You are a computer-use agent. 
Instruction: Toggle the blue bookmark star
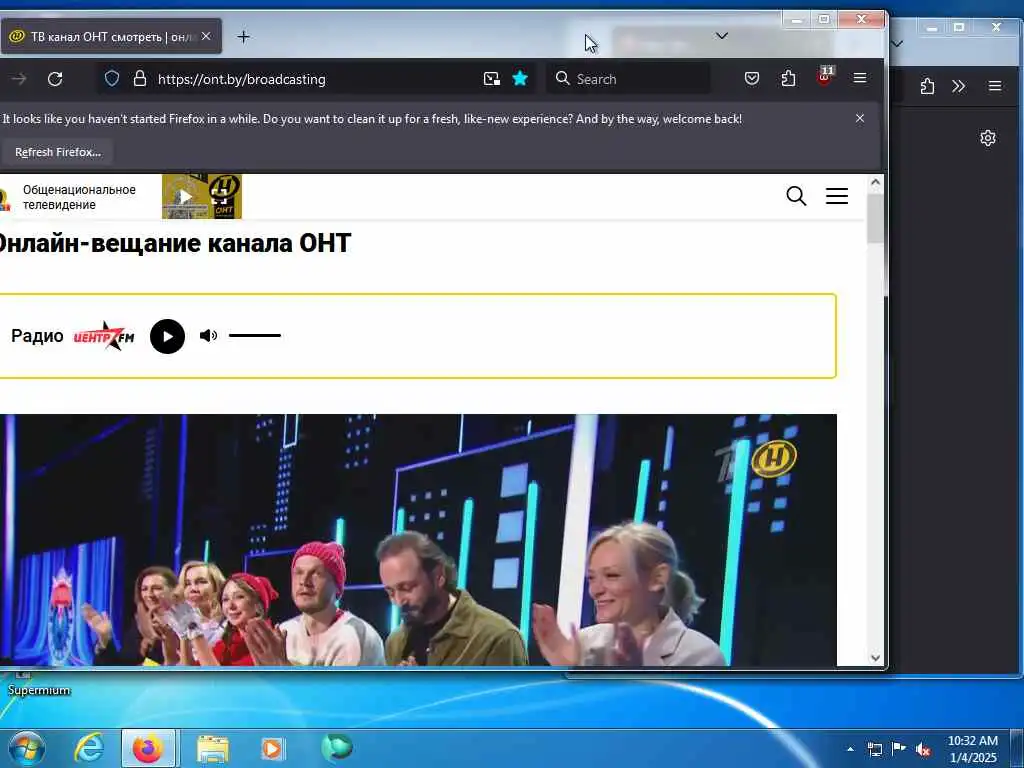point(520,78)
